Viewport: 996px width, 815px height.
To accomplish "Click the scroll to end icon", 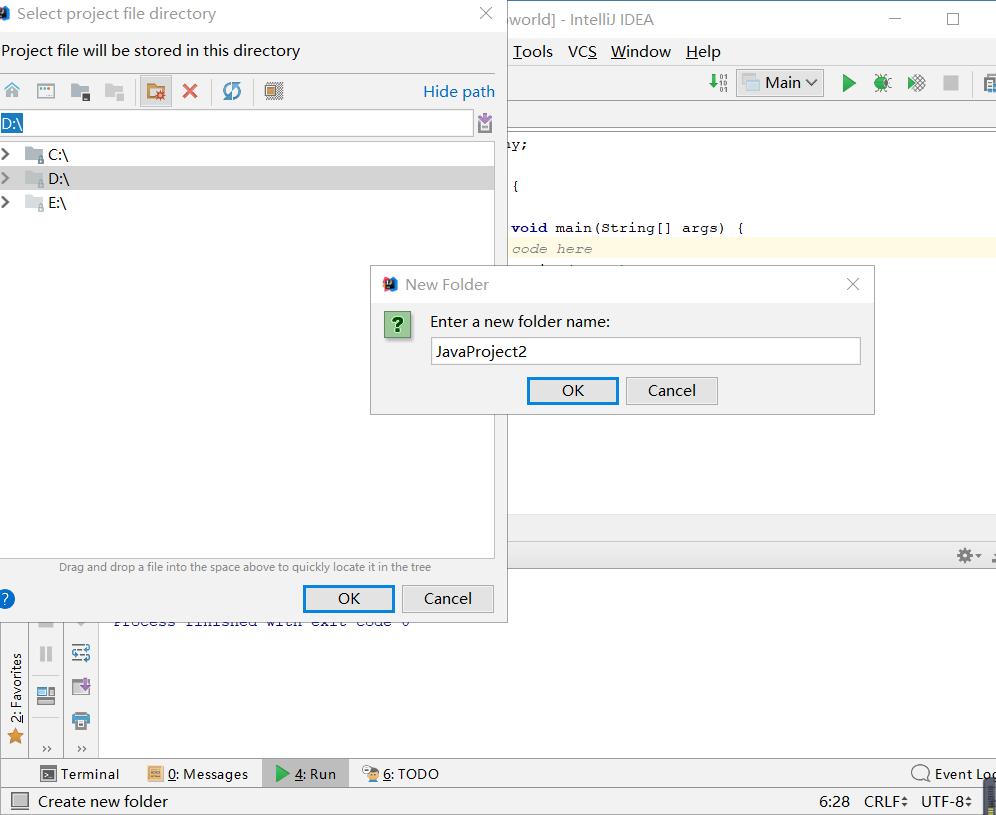I will (81, 686).
